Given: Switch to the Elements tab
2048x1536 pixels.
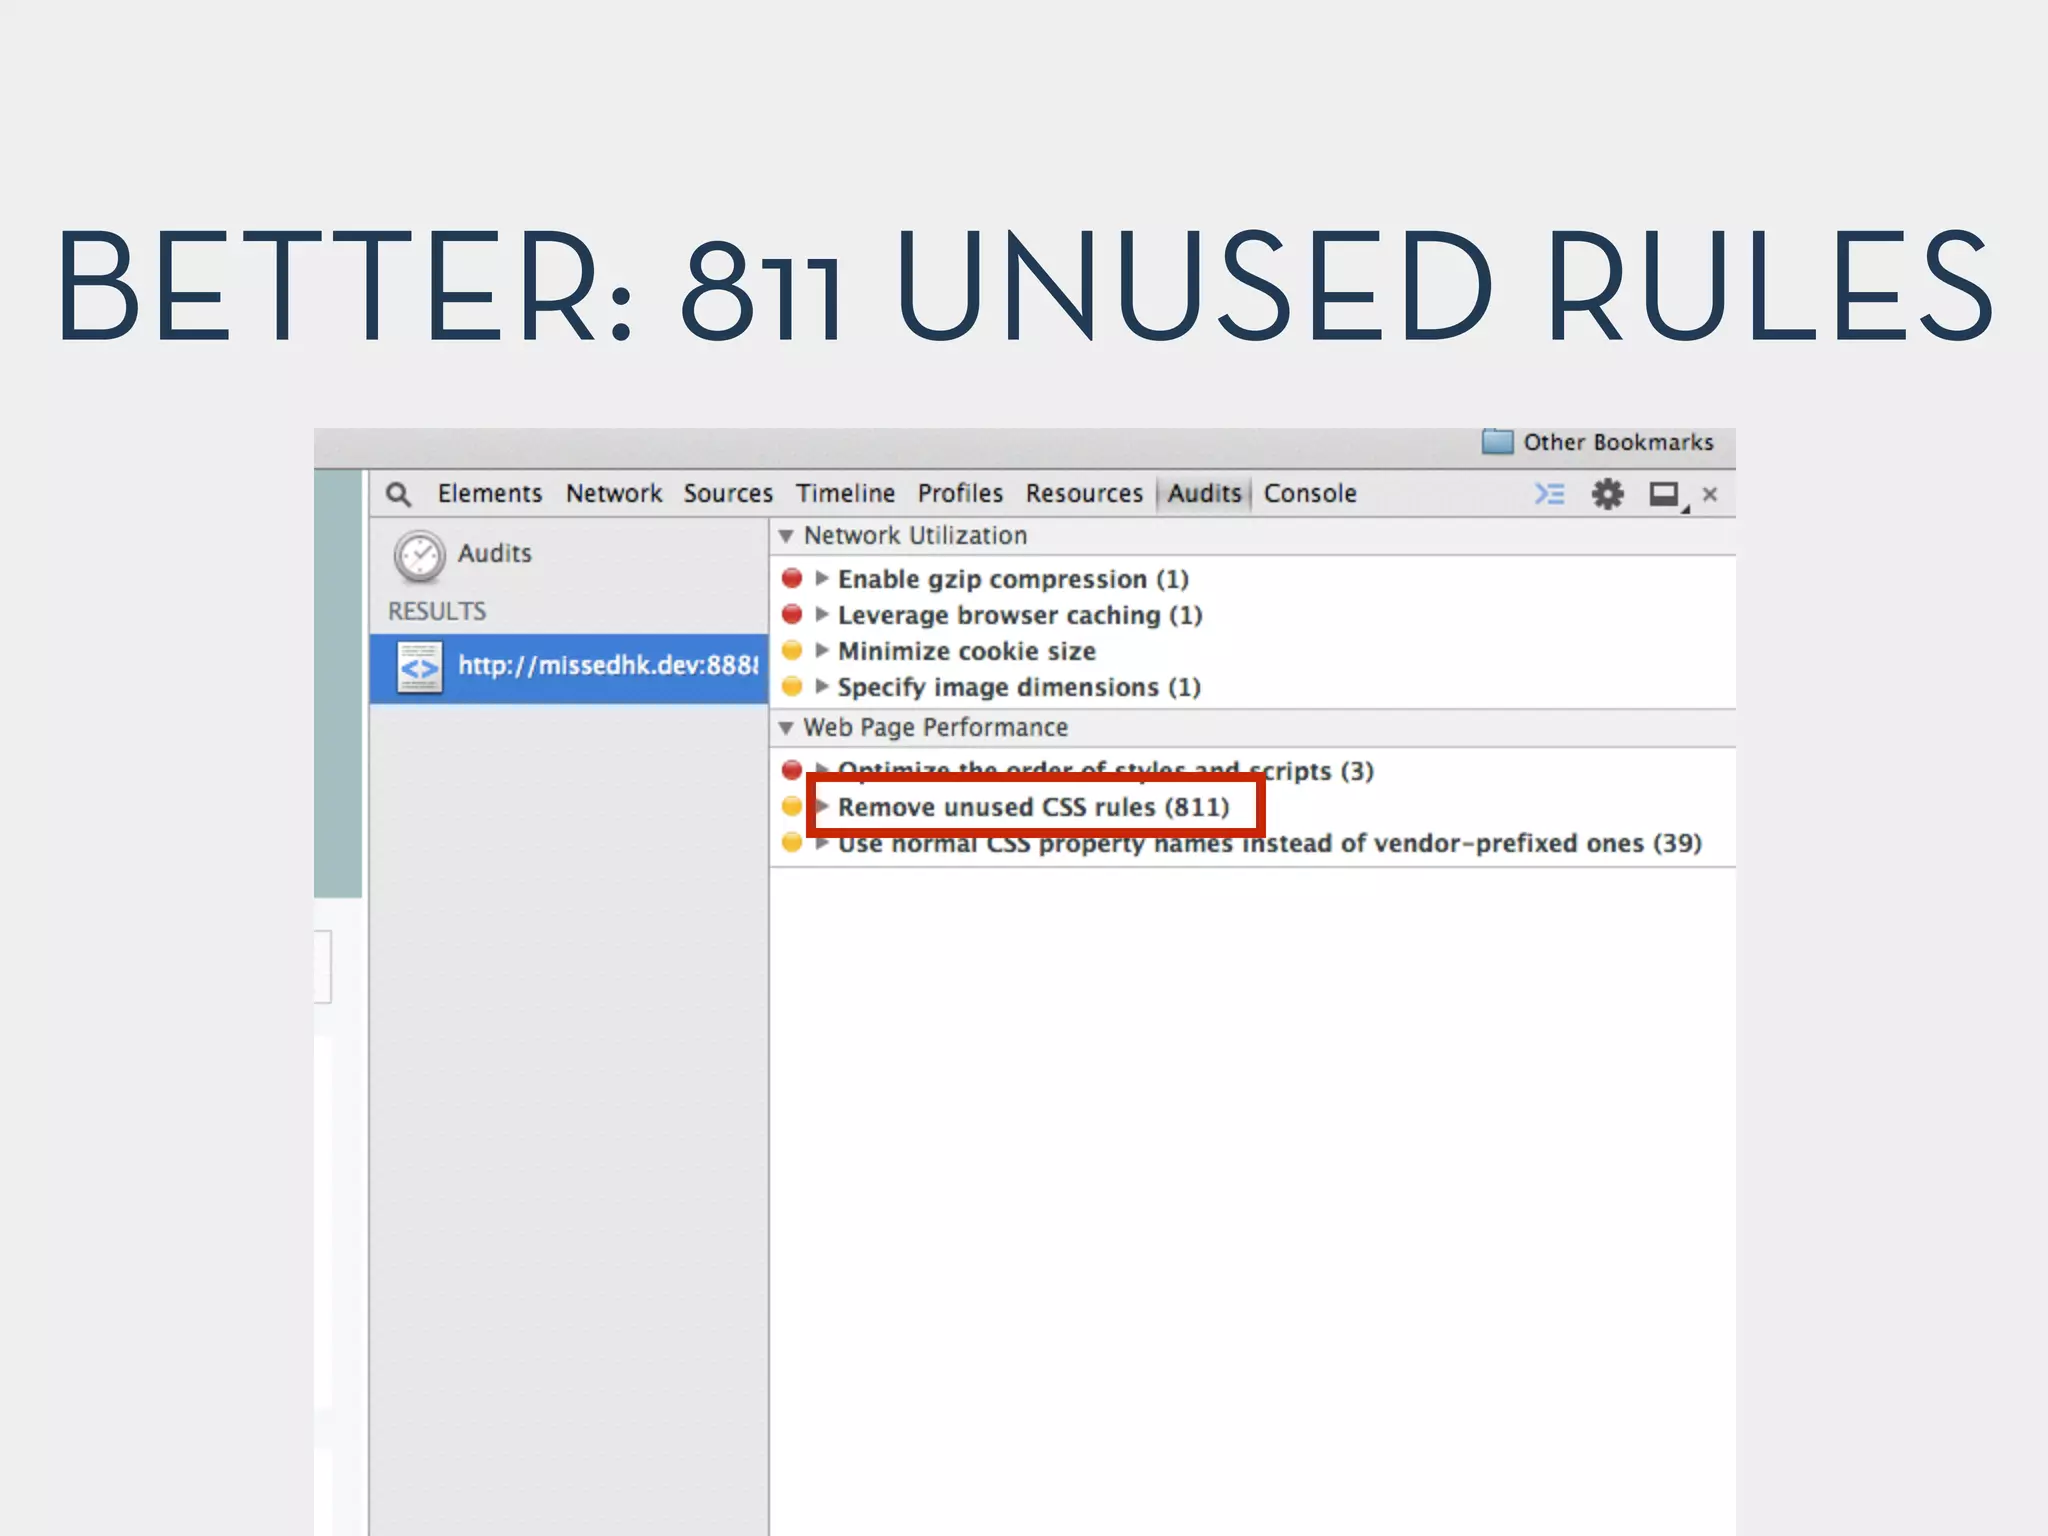Looking at the screenshot, I should 489,494.
